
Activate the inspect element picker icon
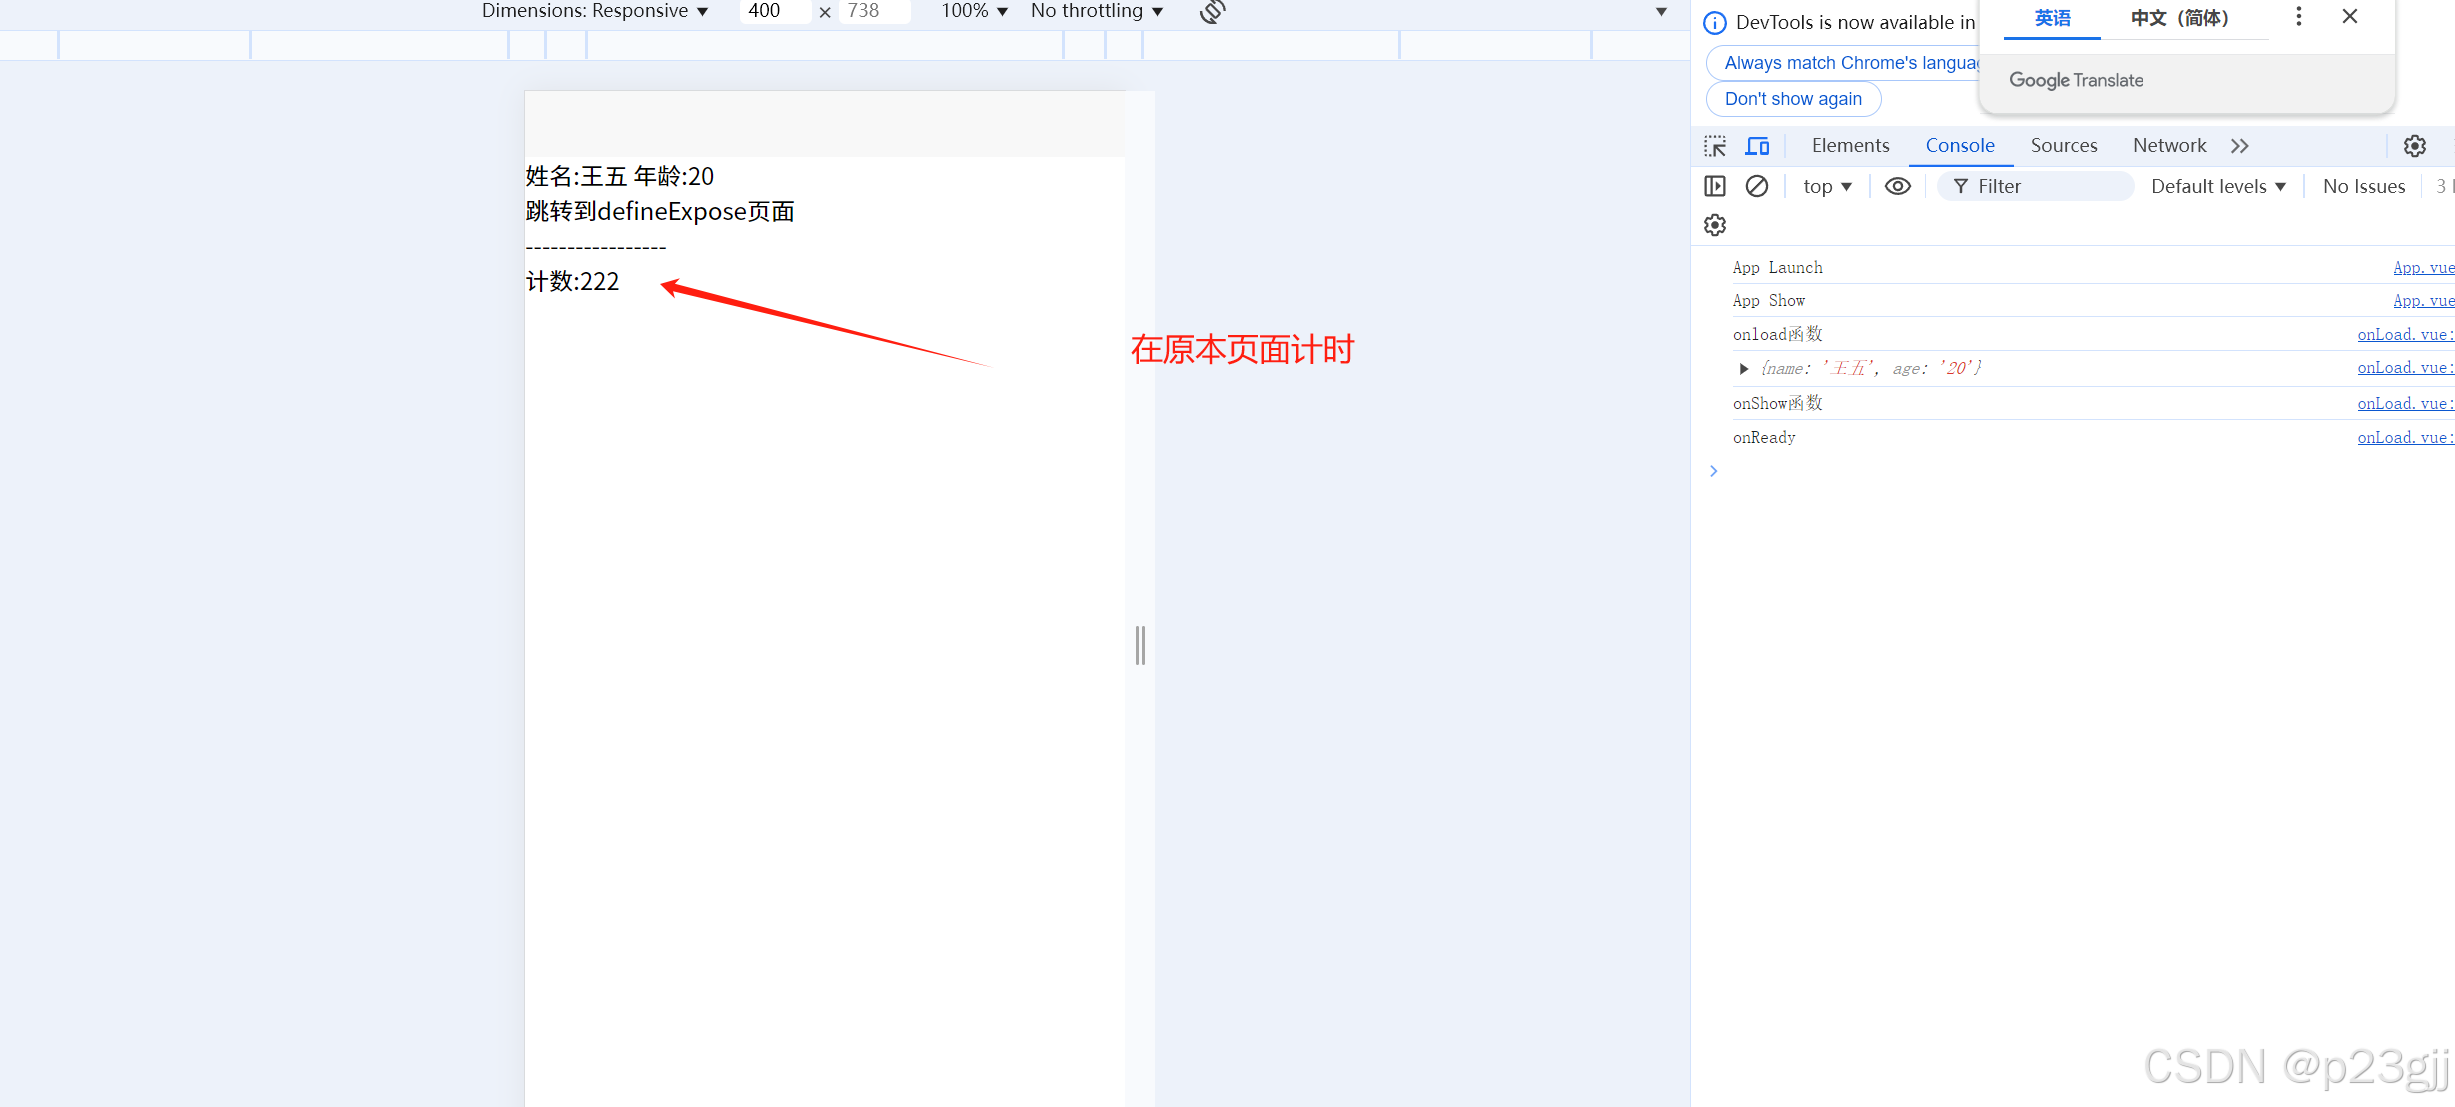tap(1715, 146)
